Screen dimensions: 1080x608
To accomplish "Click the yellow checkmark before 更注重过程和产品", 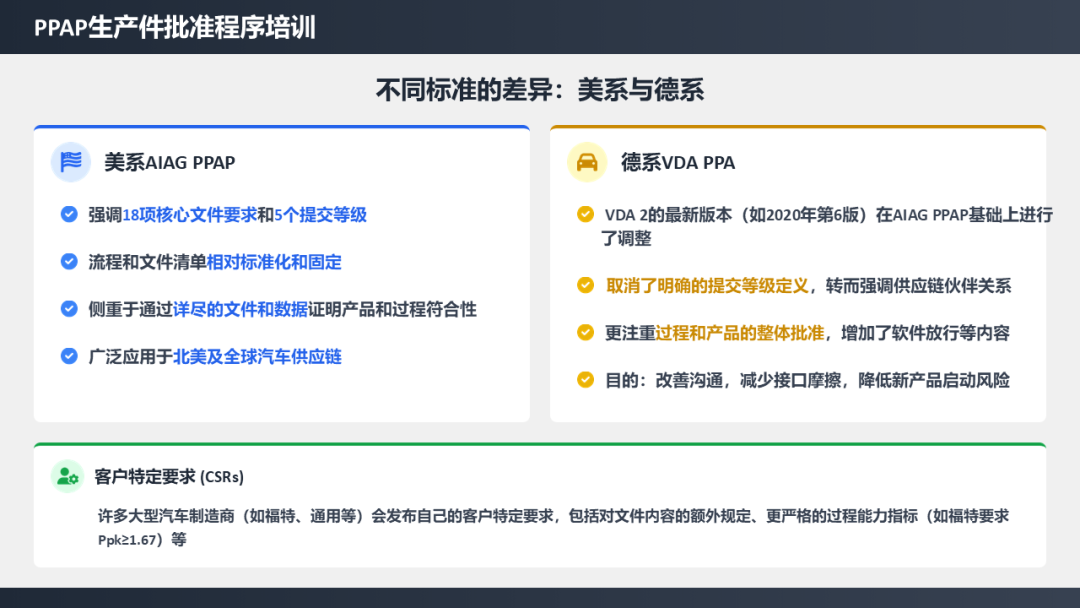I will (585, 333).
